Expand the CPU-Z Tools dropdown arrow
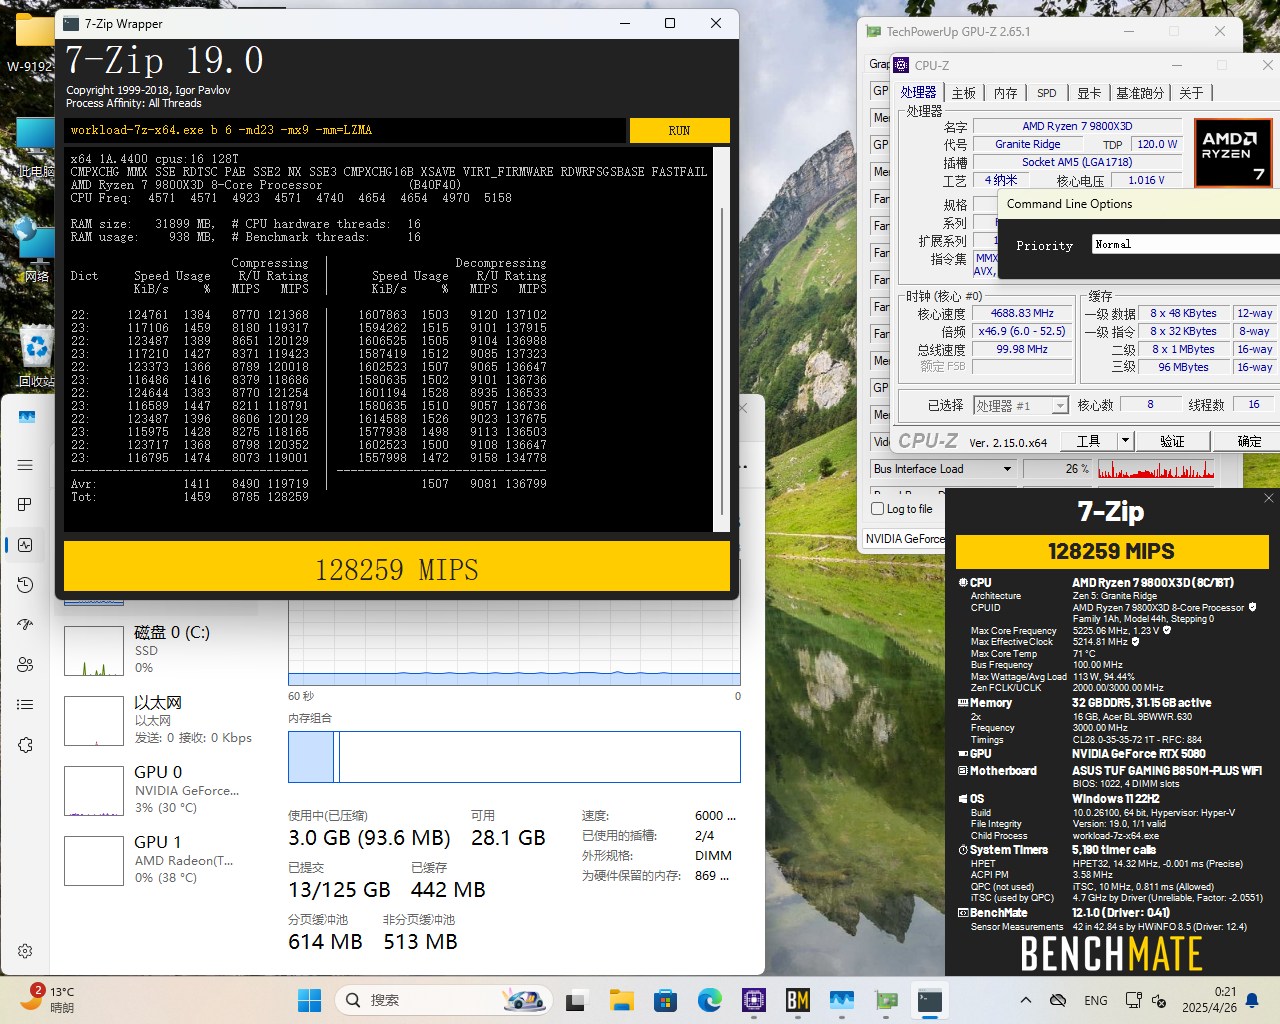Viewport: 1280px width, 1024px height. 1125,441
